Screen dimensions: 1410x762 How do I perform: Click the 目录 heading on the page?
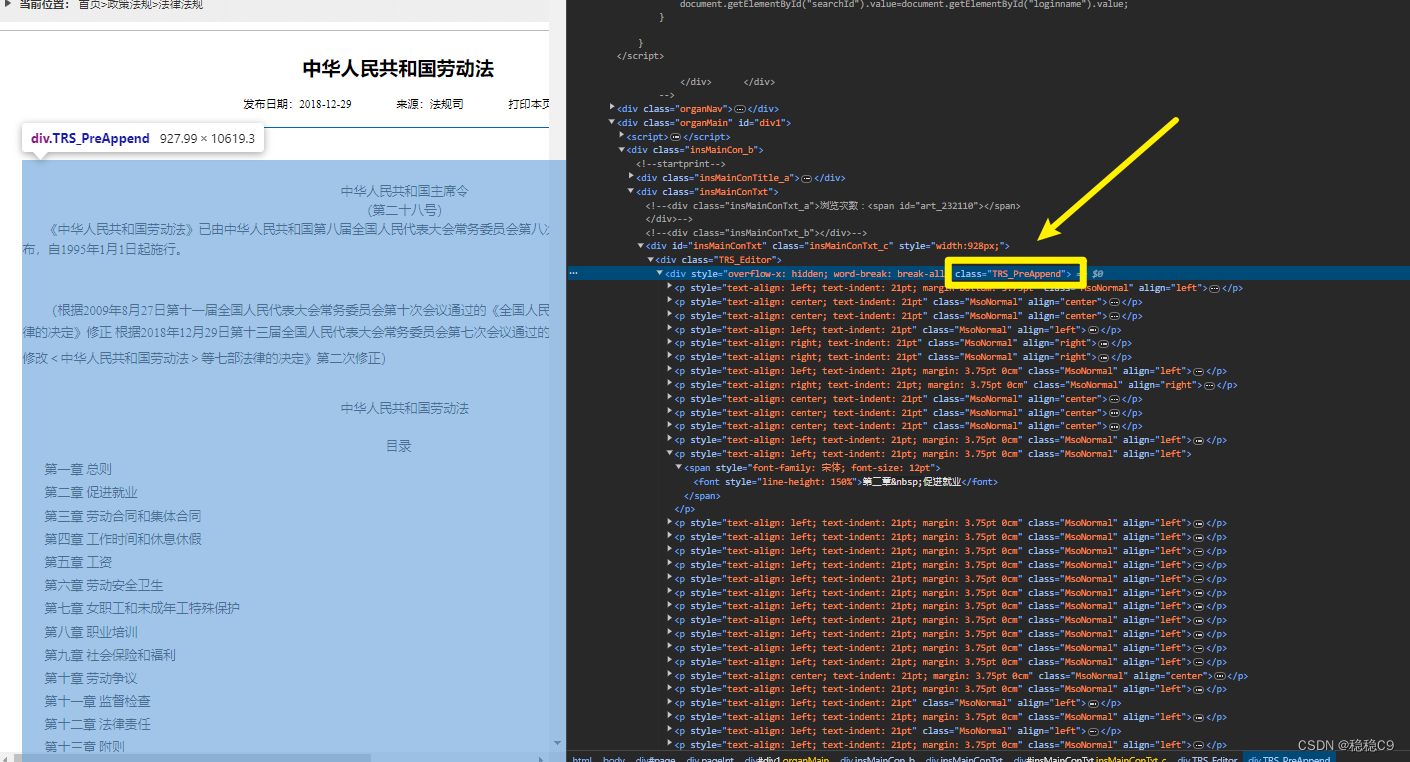399,446
